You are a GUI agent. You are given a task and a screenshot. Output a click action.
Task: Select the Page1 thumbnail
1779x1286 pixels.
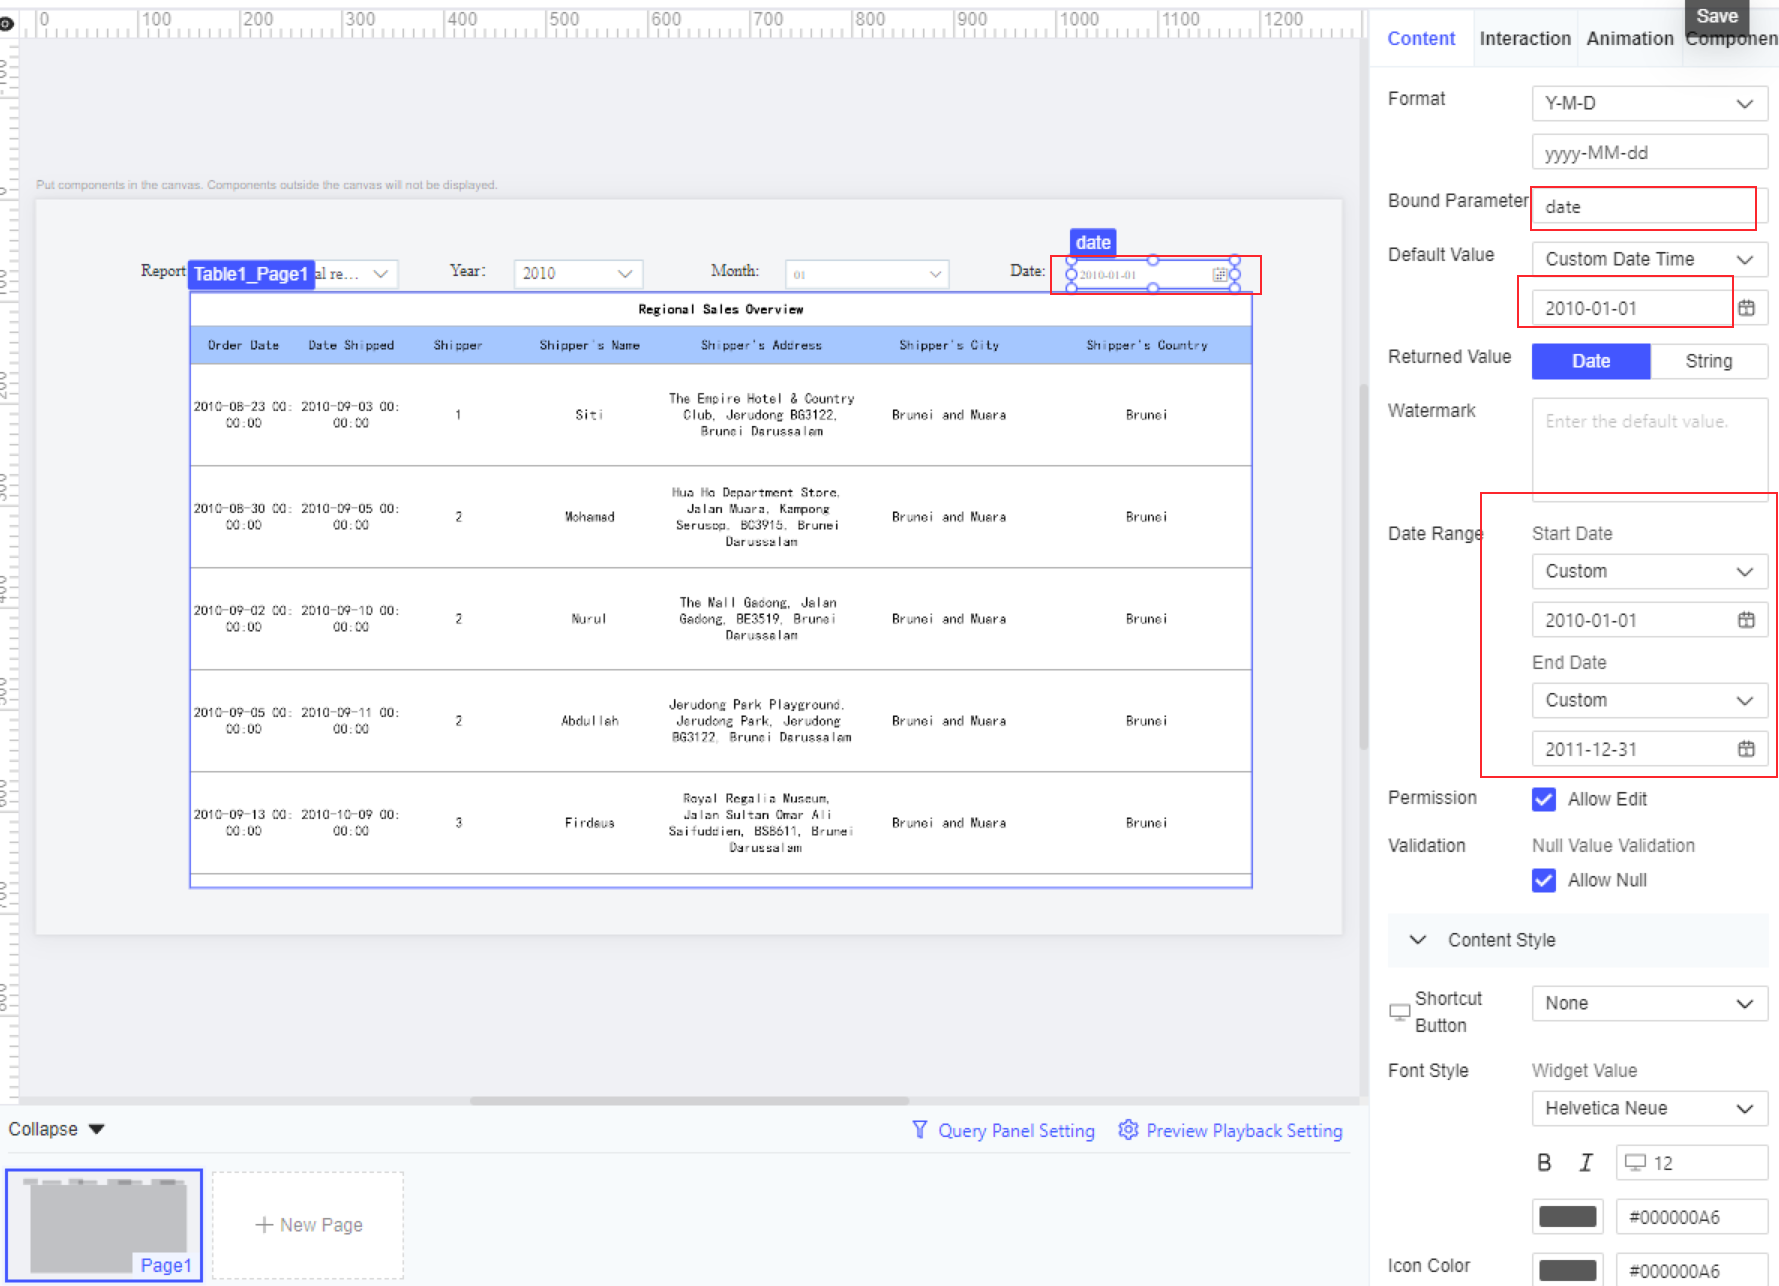104,1225
